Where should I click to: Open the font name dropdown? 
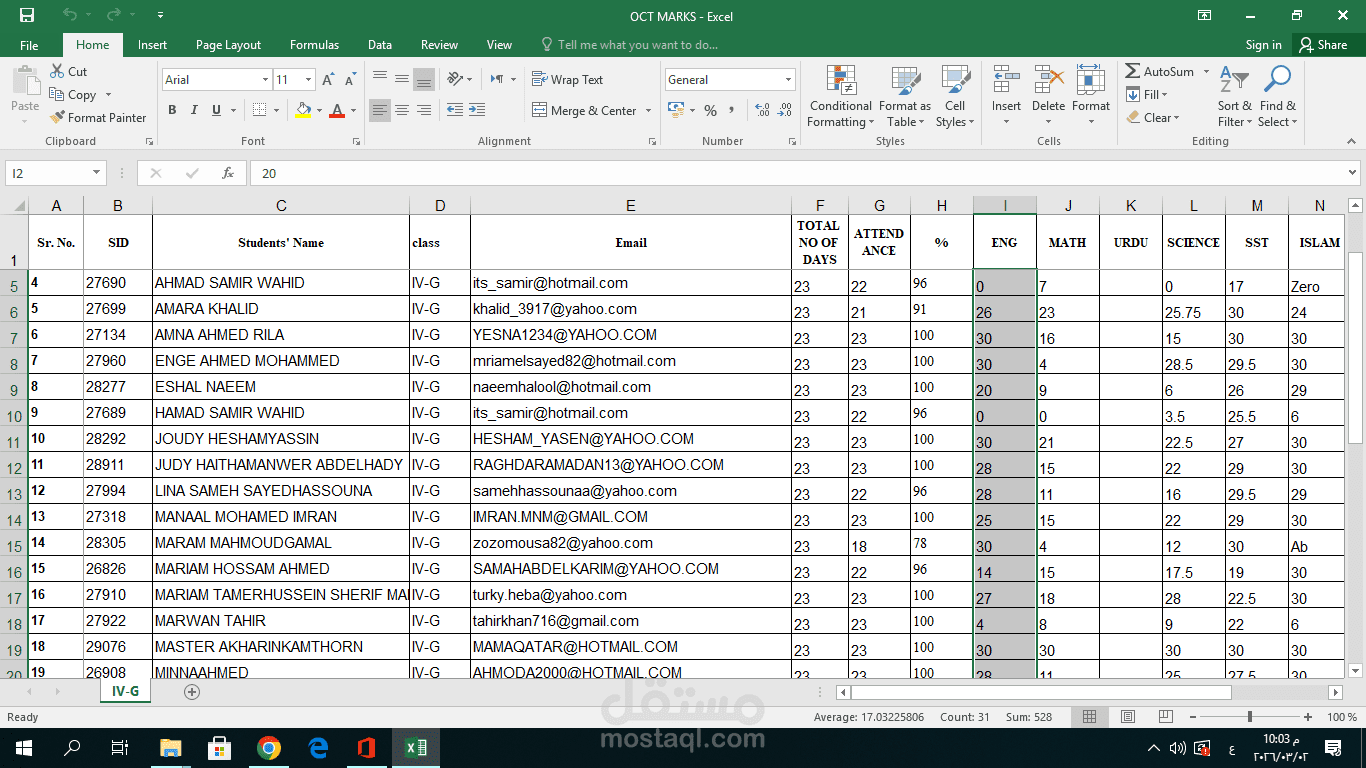tap(265, 80)
